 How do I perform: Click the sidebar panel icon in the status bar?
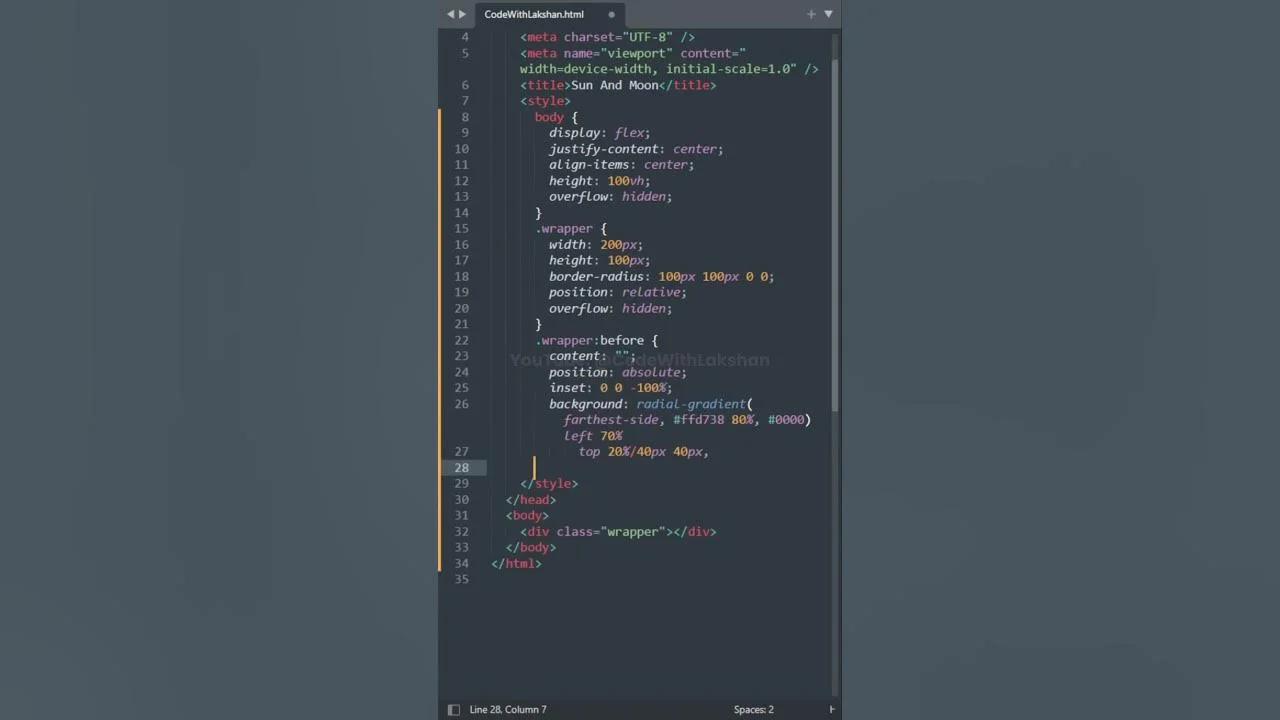(x=454, y=709)
